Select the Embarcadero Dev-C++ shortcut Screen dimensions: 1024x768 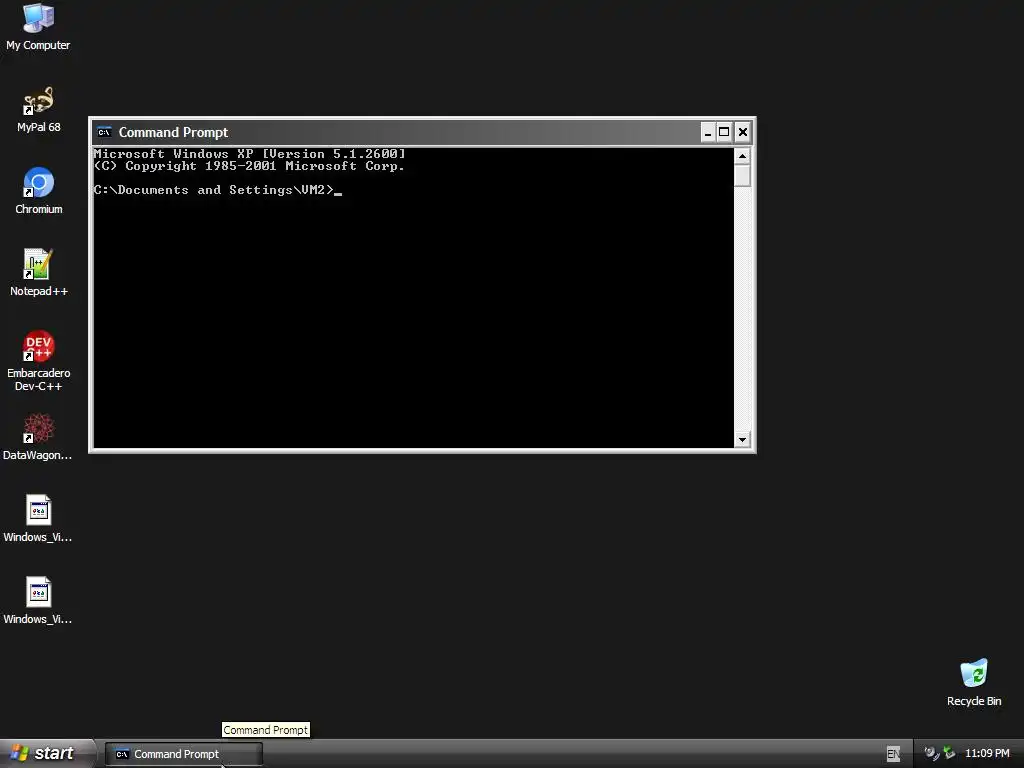[x=38, y=360]
